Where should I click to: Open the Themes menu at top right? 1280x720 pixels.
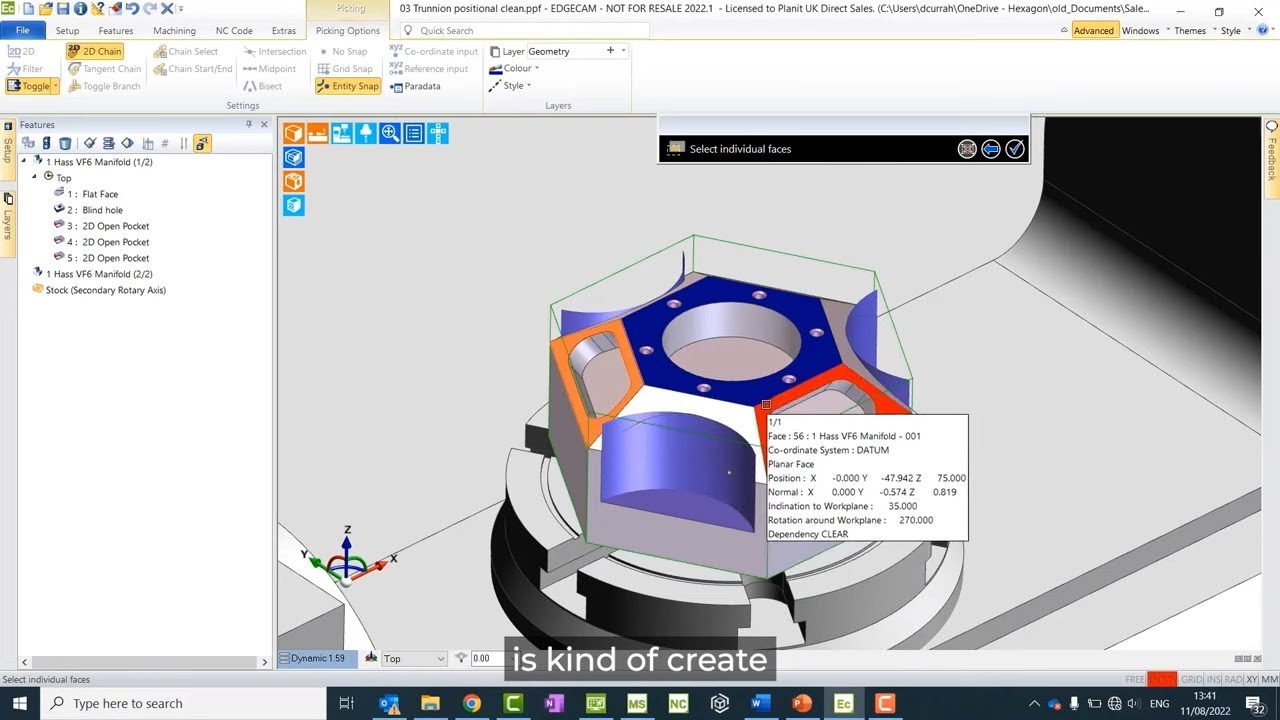1190,31
